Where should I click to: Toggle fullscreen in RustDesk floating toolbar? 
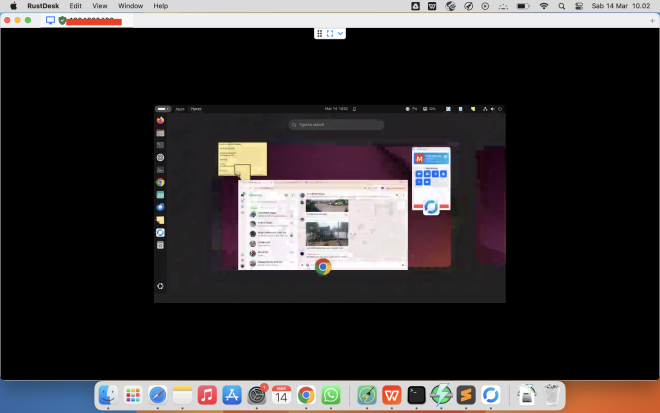coord(330,33)
